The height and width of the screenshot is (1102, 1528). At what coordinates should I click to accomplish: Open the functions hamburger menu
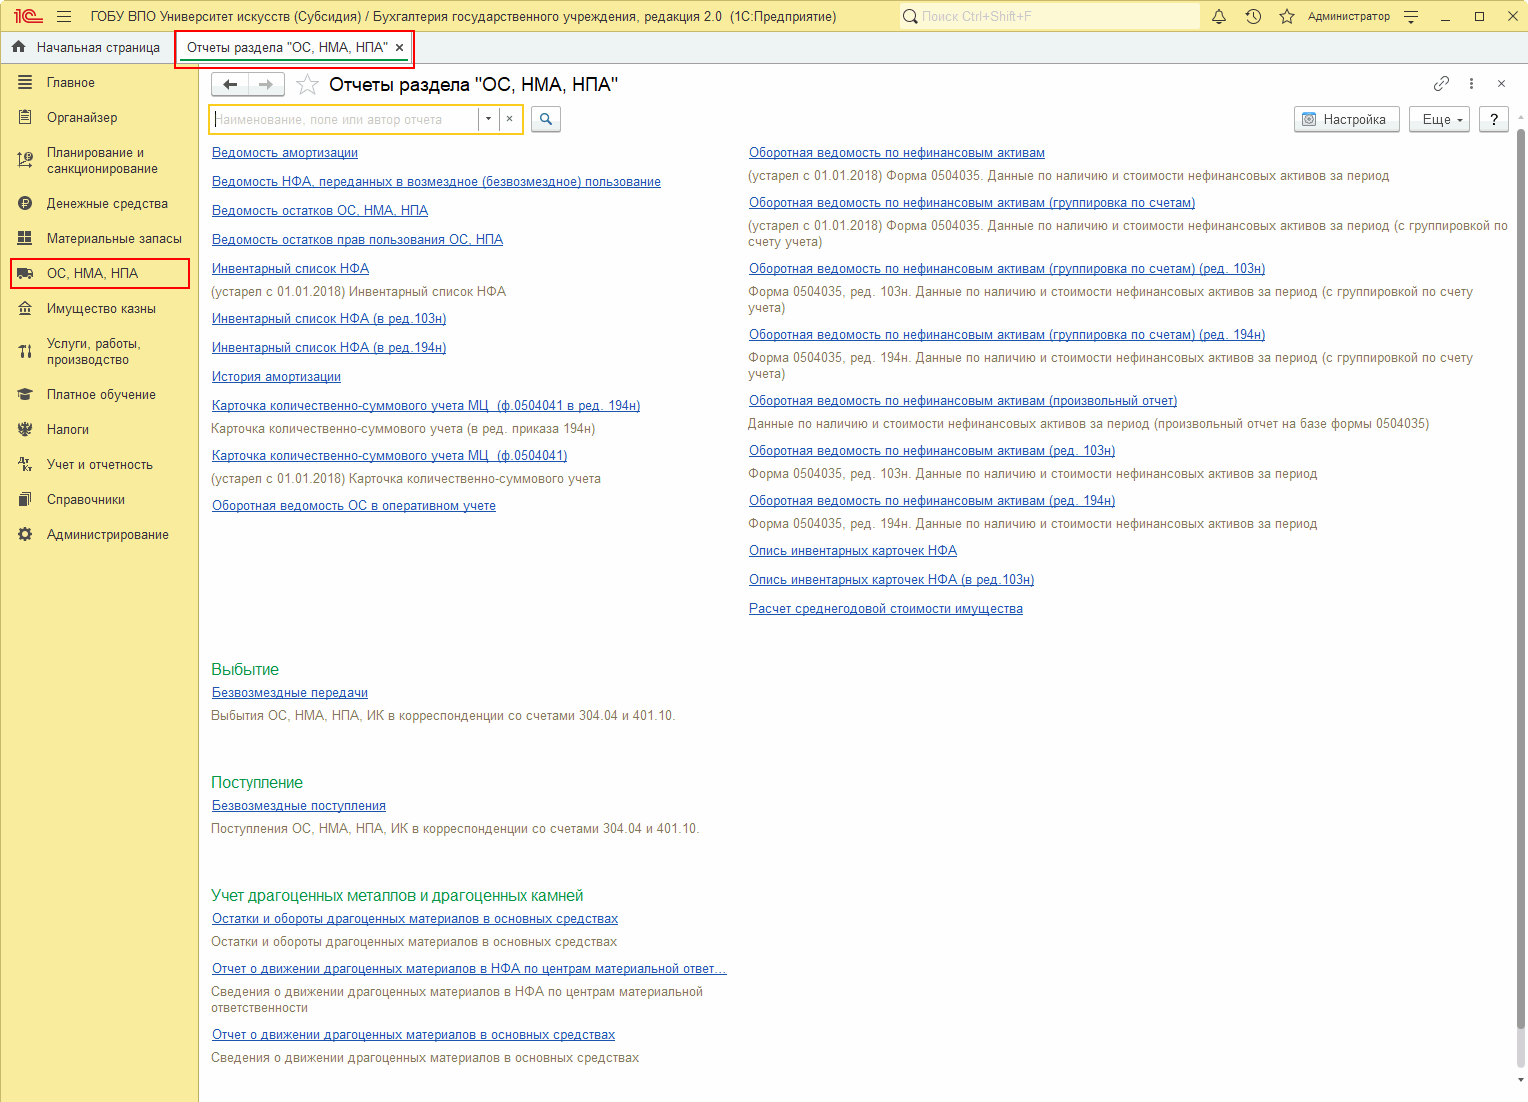[x=64, y=16]
